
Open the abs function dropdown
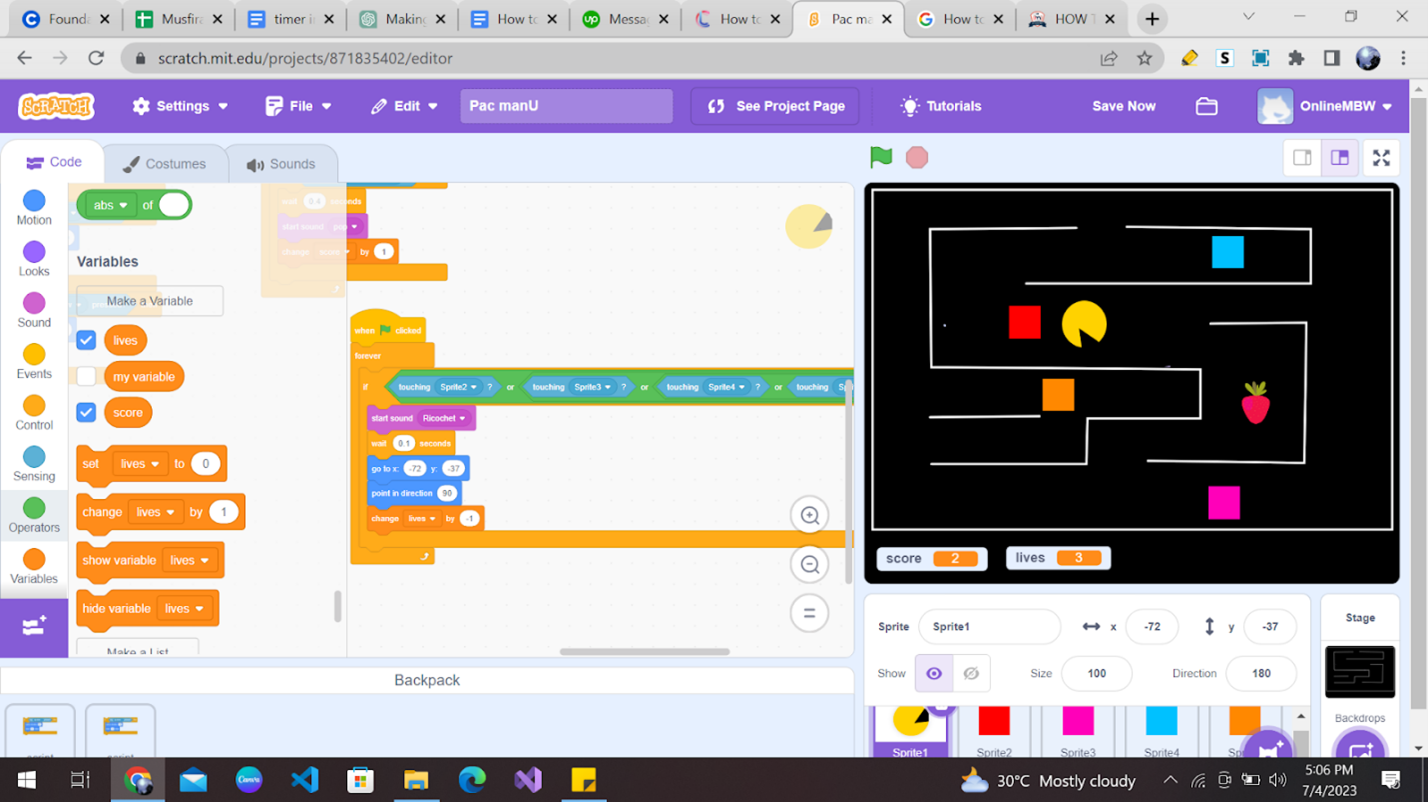tap(111, 205)
